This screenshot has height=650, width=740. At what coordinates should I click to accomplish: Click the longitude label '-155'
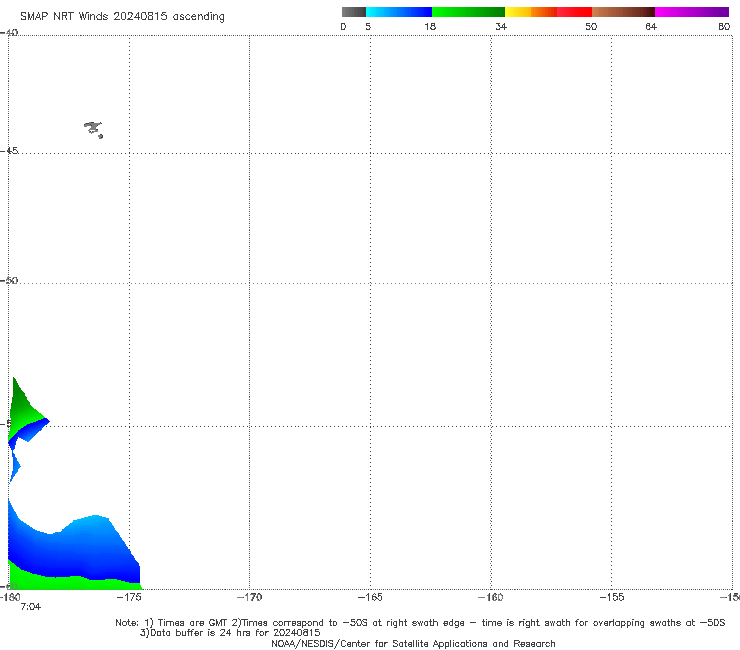pyautogui.click(x=612, y=597)
